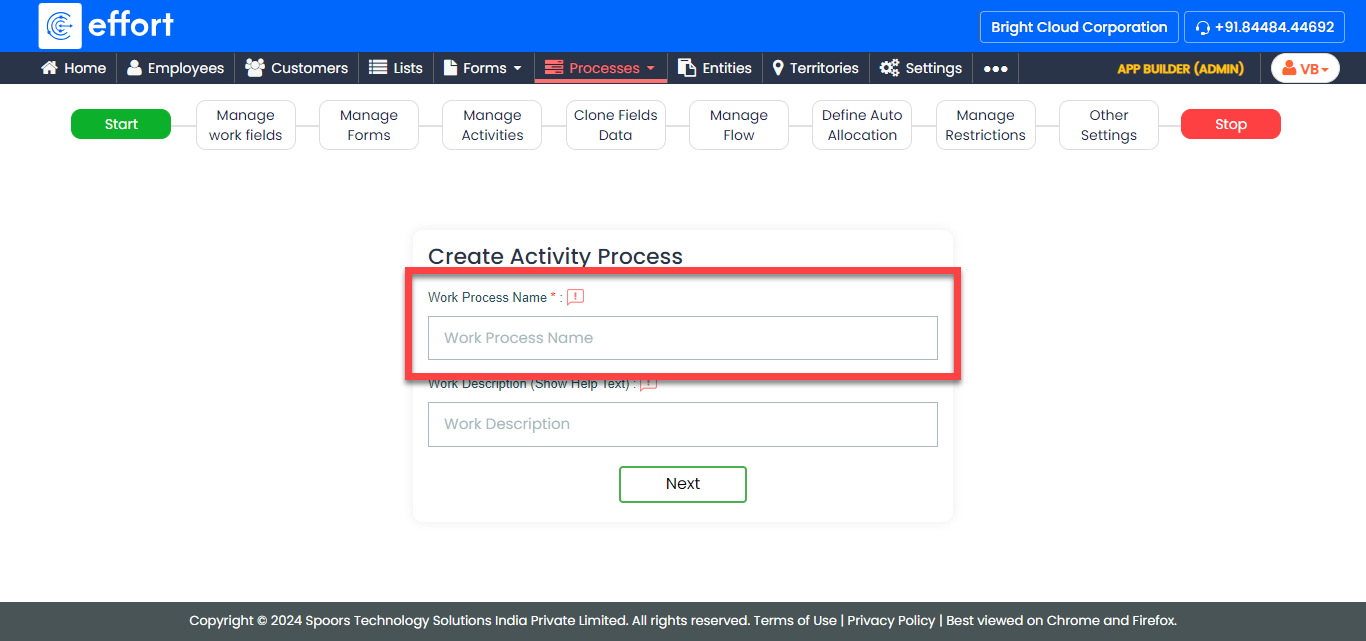Click the support phone number button
Screen dimensions: 1366x641
(1264, 27)
